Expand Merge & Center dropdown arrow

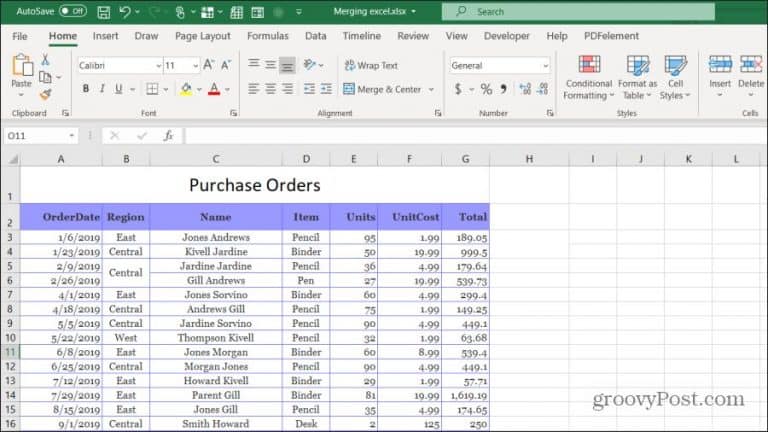pos(431,89)
